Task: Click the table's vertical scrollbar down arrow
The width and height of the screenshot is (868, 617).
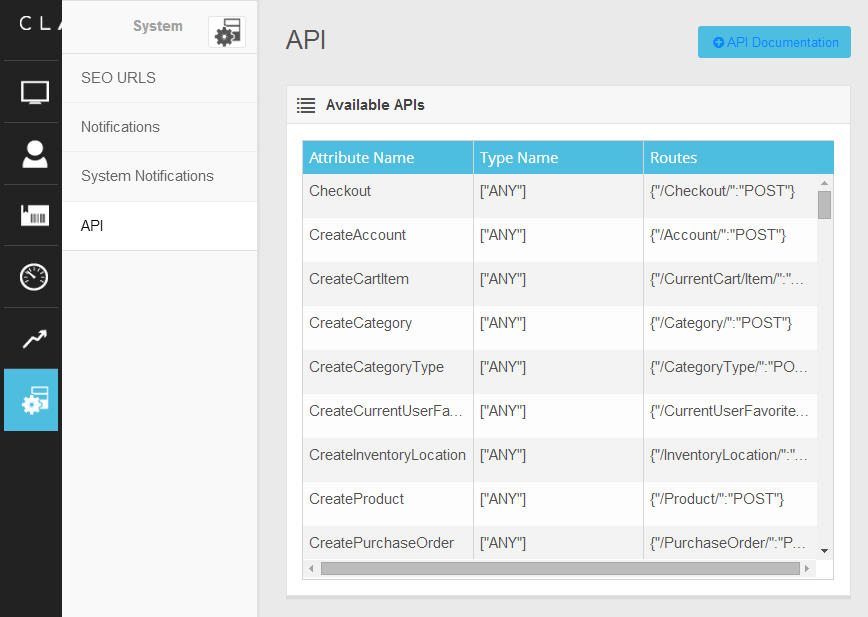Action: pos(824,550)
